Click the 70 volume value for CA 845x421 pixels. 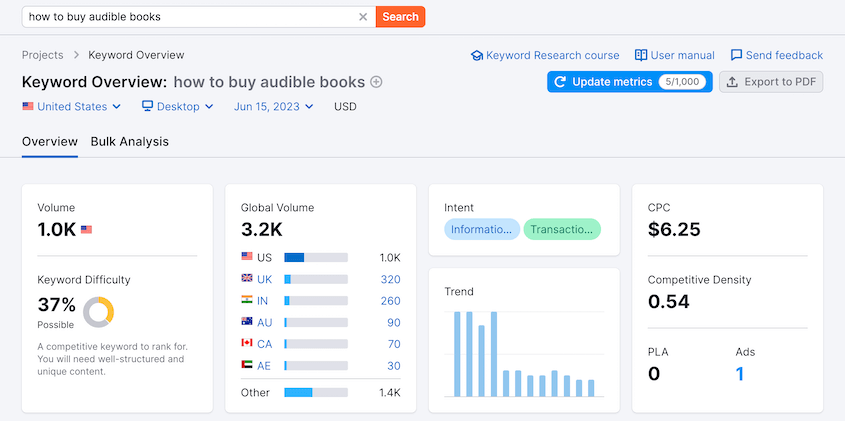click(394, 344)
